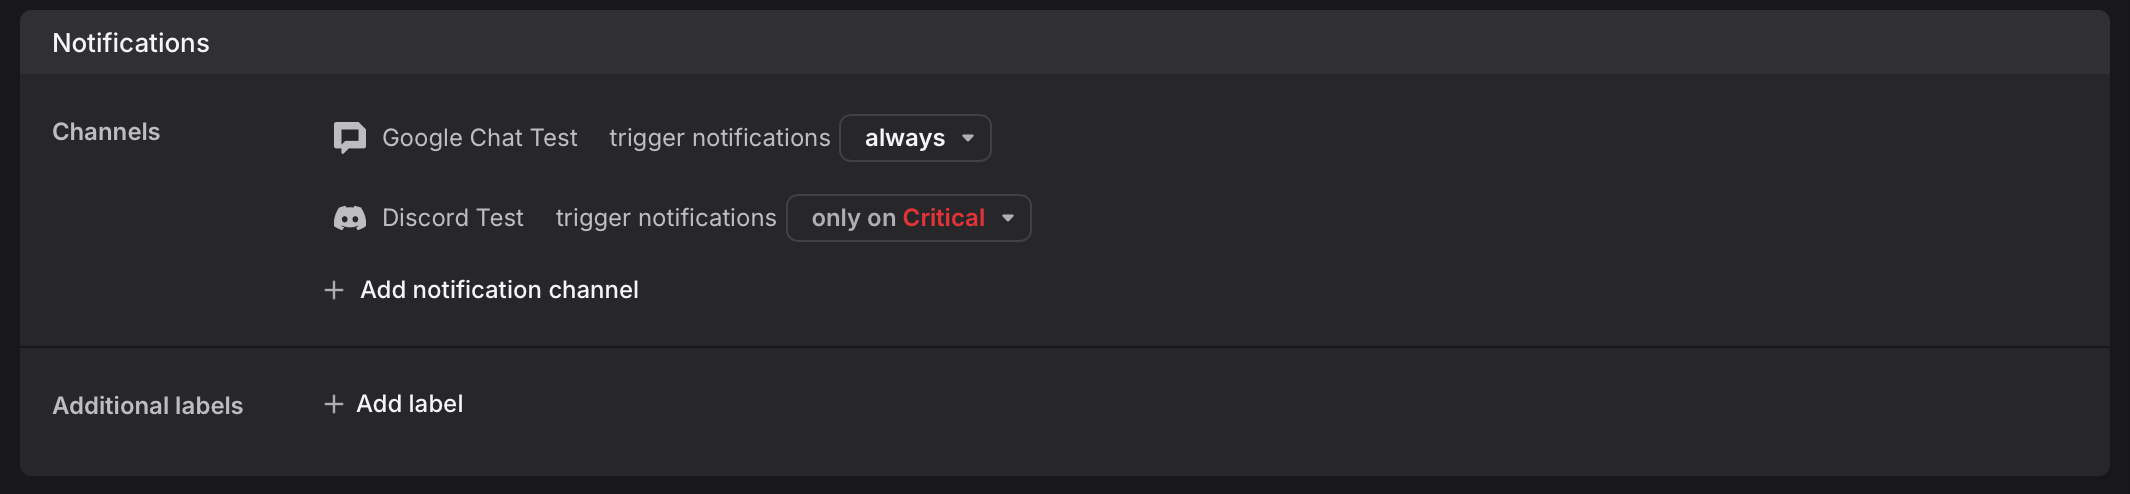Click the Channels section label

106,132
